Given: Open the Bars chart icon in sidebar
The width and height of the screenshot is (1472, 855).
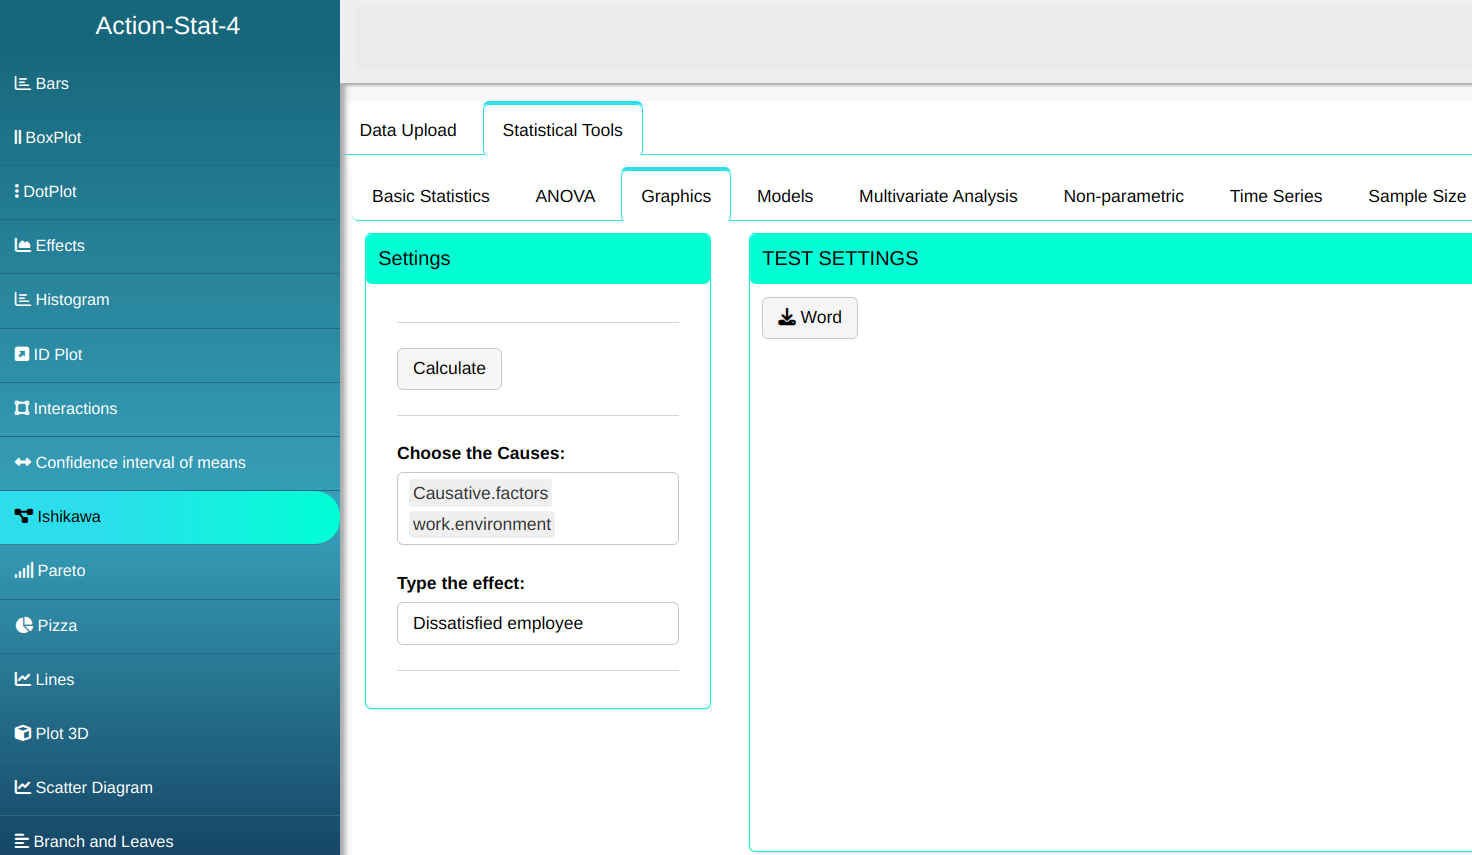Looking at the screenshot, I should [x=22, y=84].
